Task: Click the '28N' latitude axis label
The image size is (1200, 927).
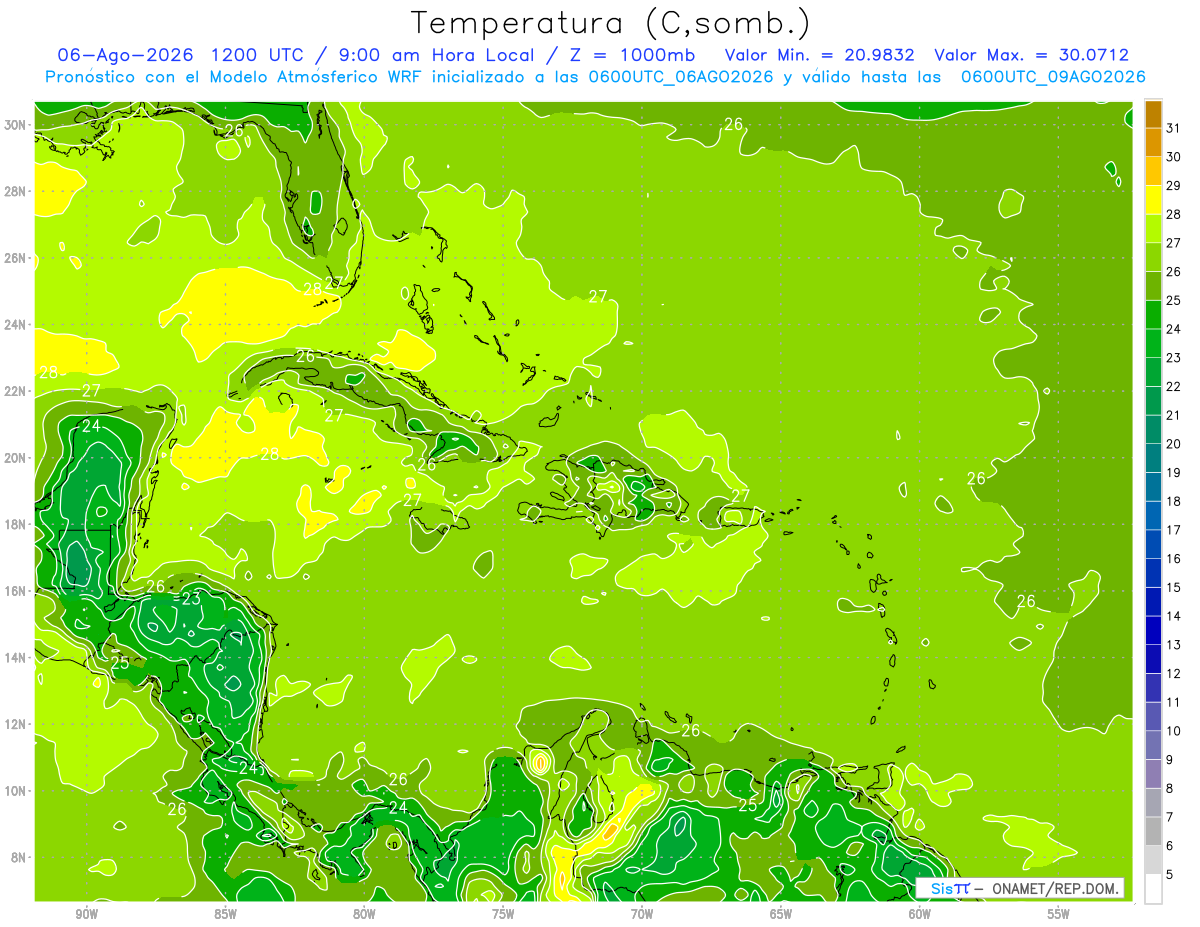Action: [x=15, y=191]
